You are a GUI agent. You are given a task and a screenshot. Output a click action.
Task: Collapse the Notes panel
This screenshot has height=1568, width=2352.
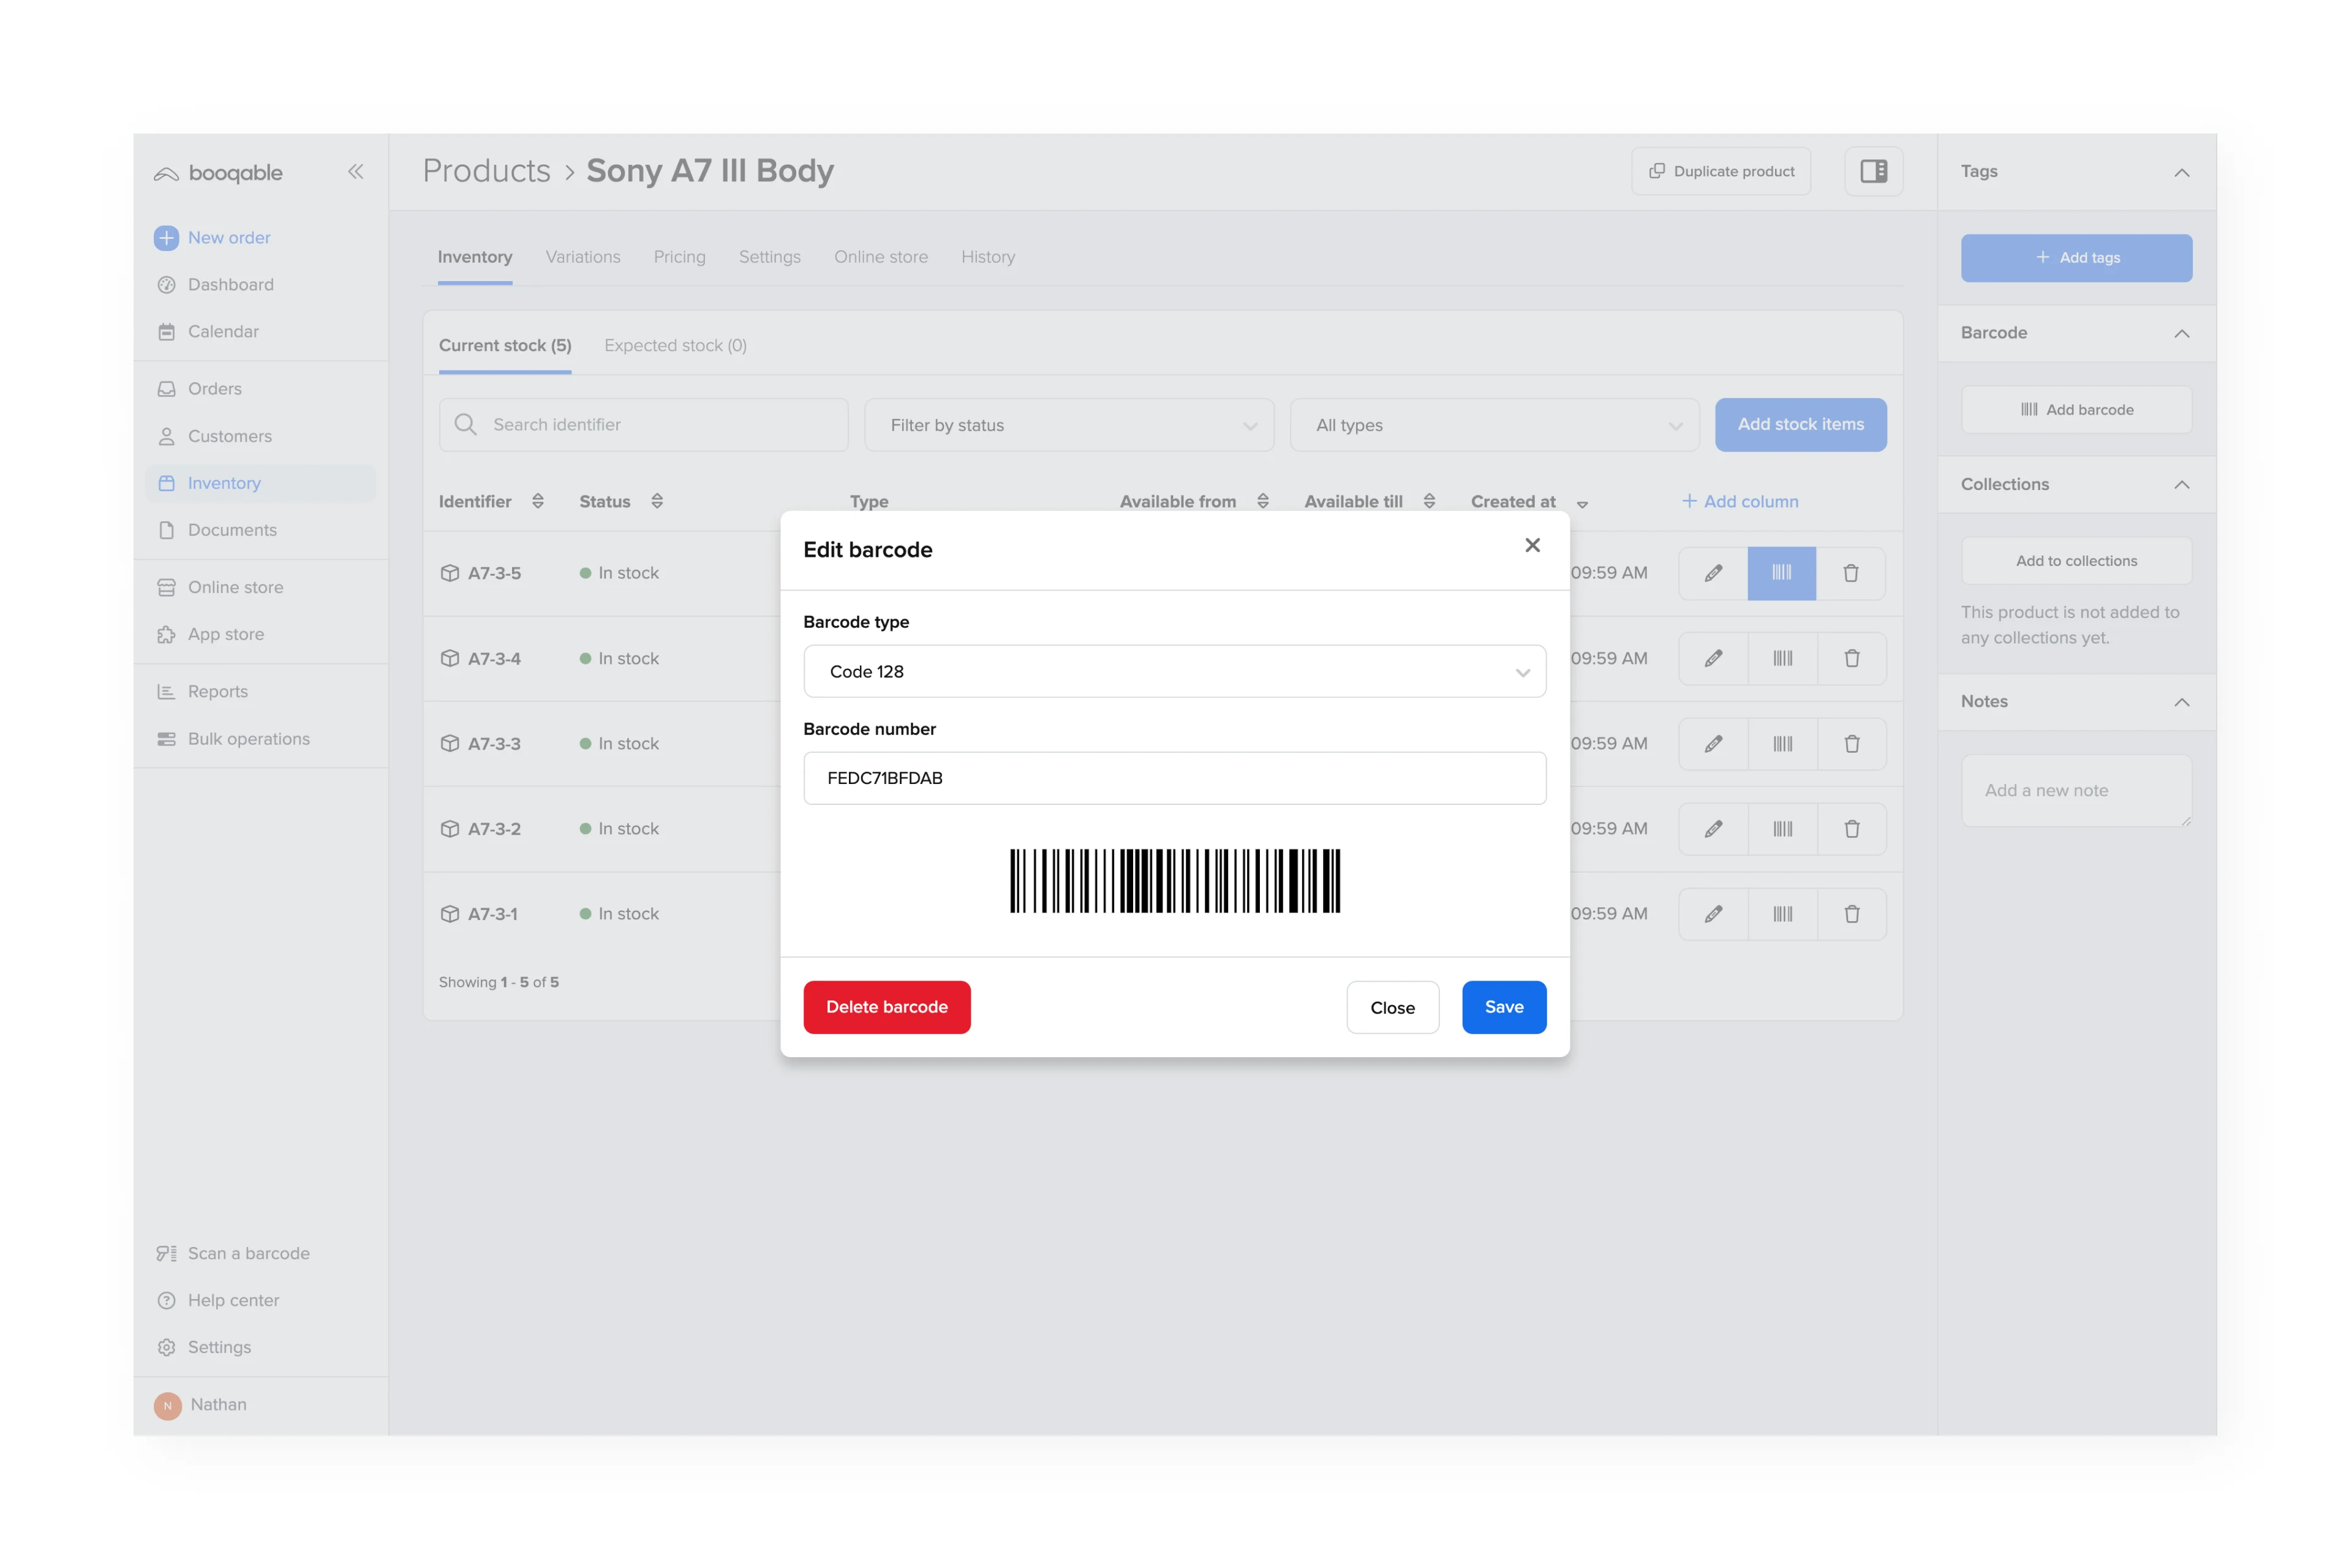(x=2181, y=702)
